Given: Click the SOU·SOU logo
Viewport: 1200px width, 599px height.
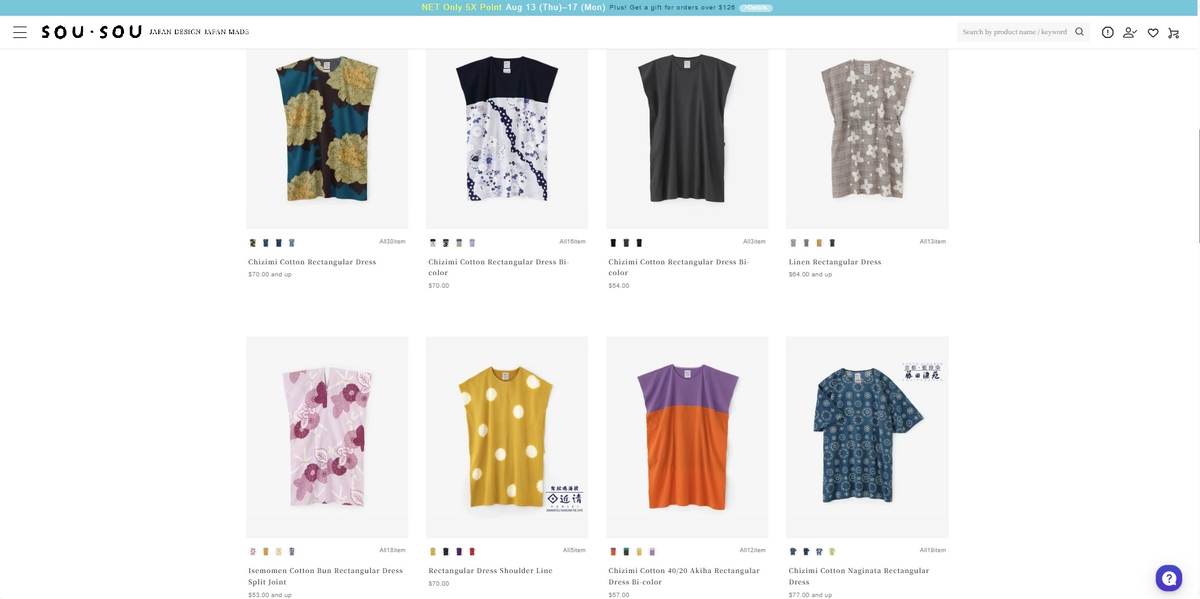Looking at the screenshot, I should [x=91, y=32].
